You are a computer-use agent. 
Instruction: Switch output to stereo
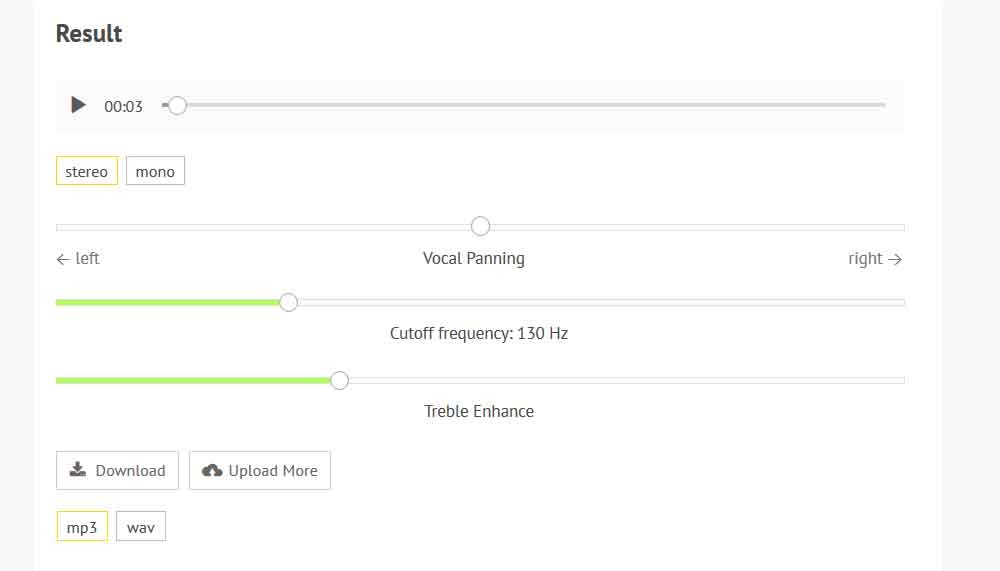tap(87, 171)
